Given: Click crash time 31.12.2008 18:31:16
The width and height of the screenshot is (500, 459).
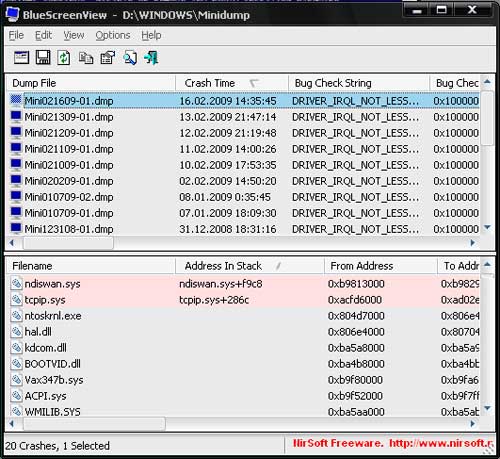Looking at the screenshot, I should point(228,229).
